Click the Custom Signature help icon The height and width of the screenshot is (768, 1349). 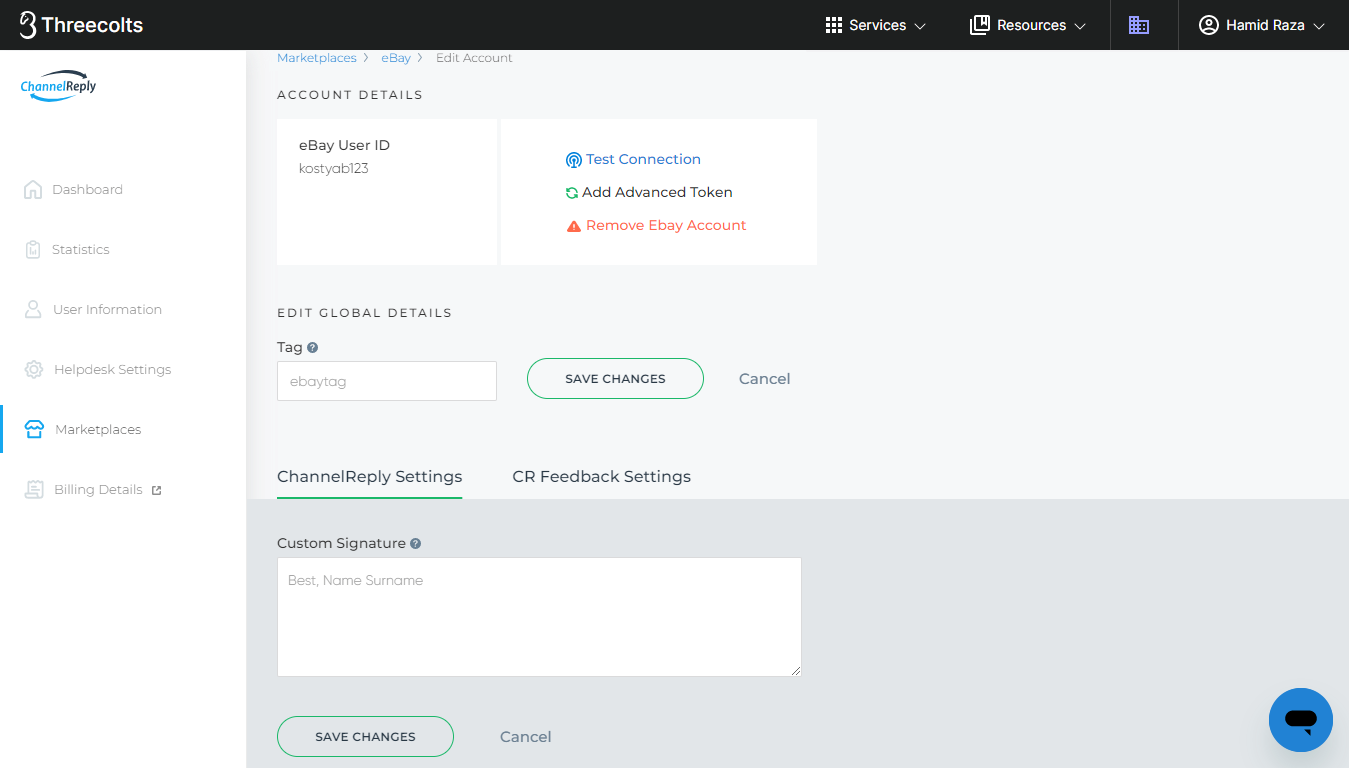click(415, 544)
